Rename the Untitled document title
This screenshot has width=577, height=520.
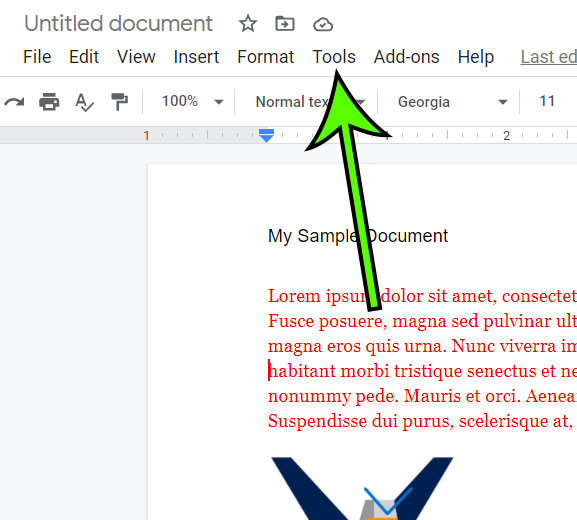click(118, 24)
